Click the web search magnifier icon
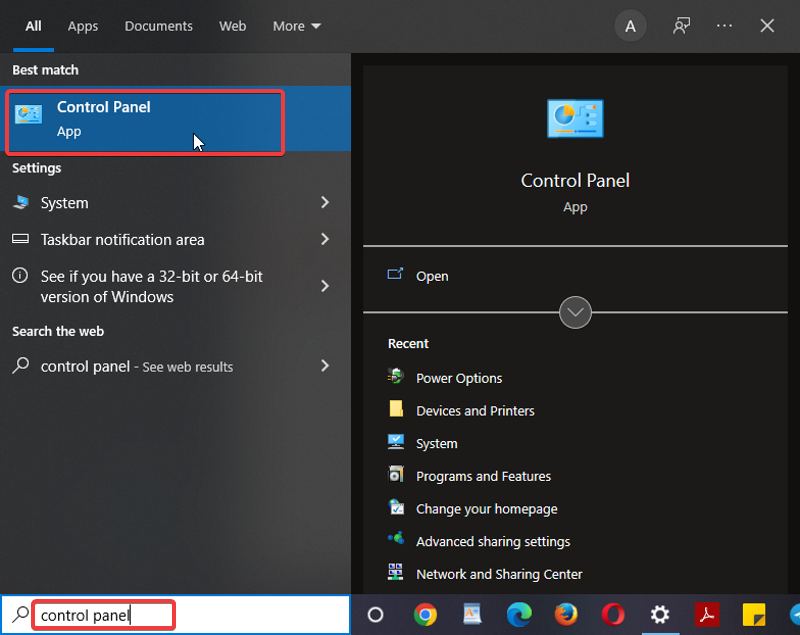Screen dimensions: 800x635 (x=20, y=365)
